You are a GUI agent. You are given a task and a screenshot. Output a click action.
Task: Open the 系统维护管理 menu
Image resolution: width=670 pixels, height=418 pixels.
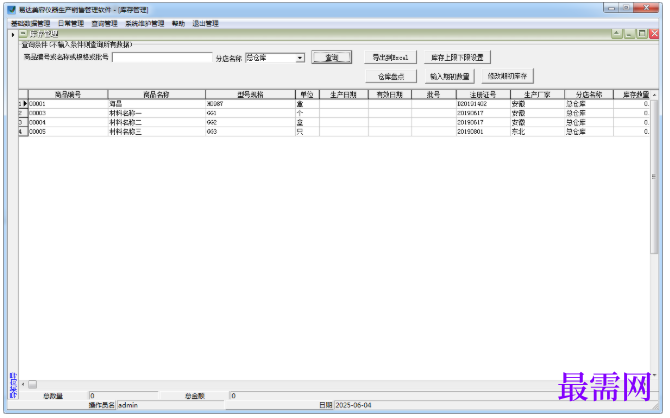click(144, 24)
